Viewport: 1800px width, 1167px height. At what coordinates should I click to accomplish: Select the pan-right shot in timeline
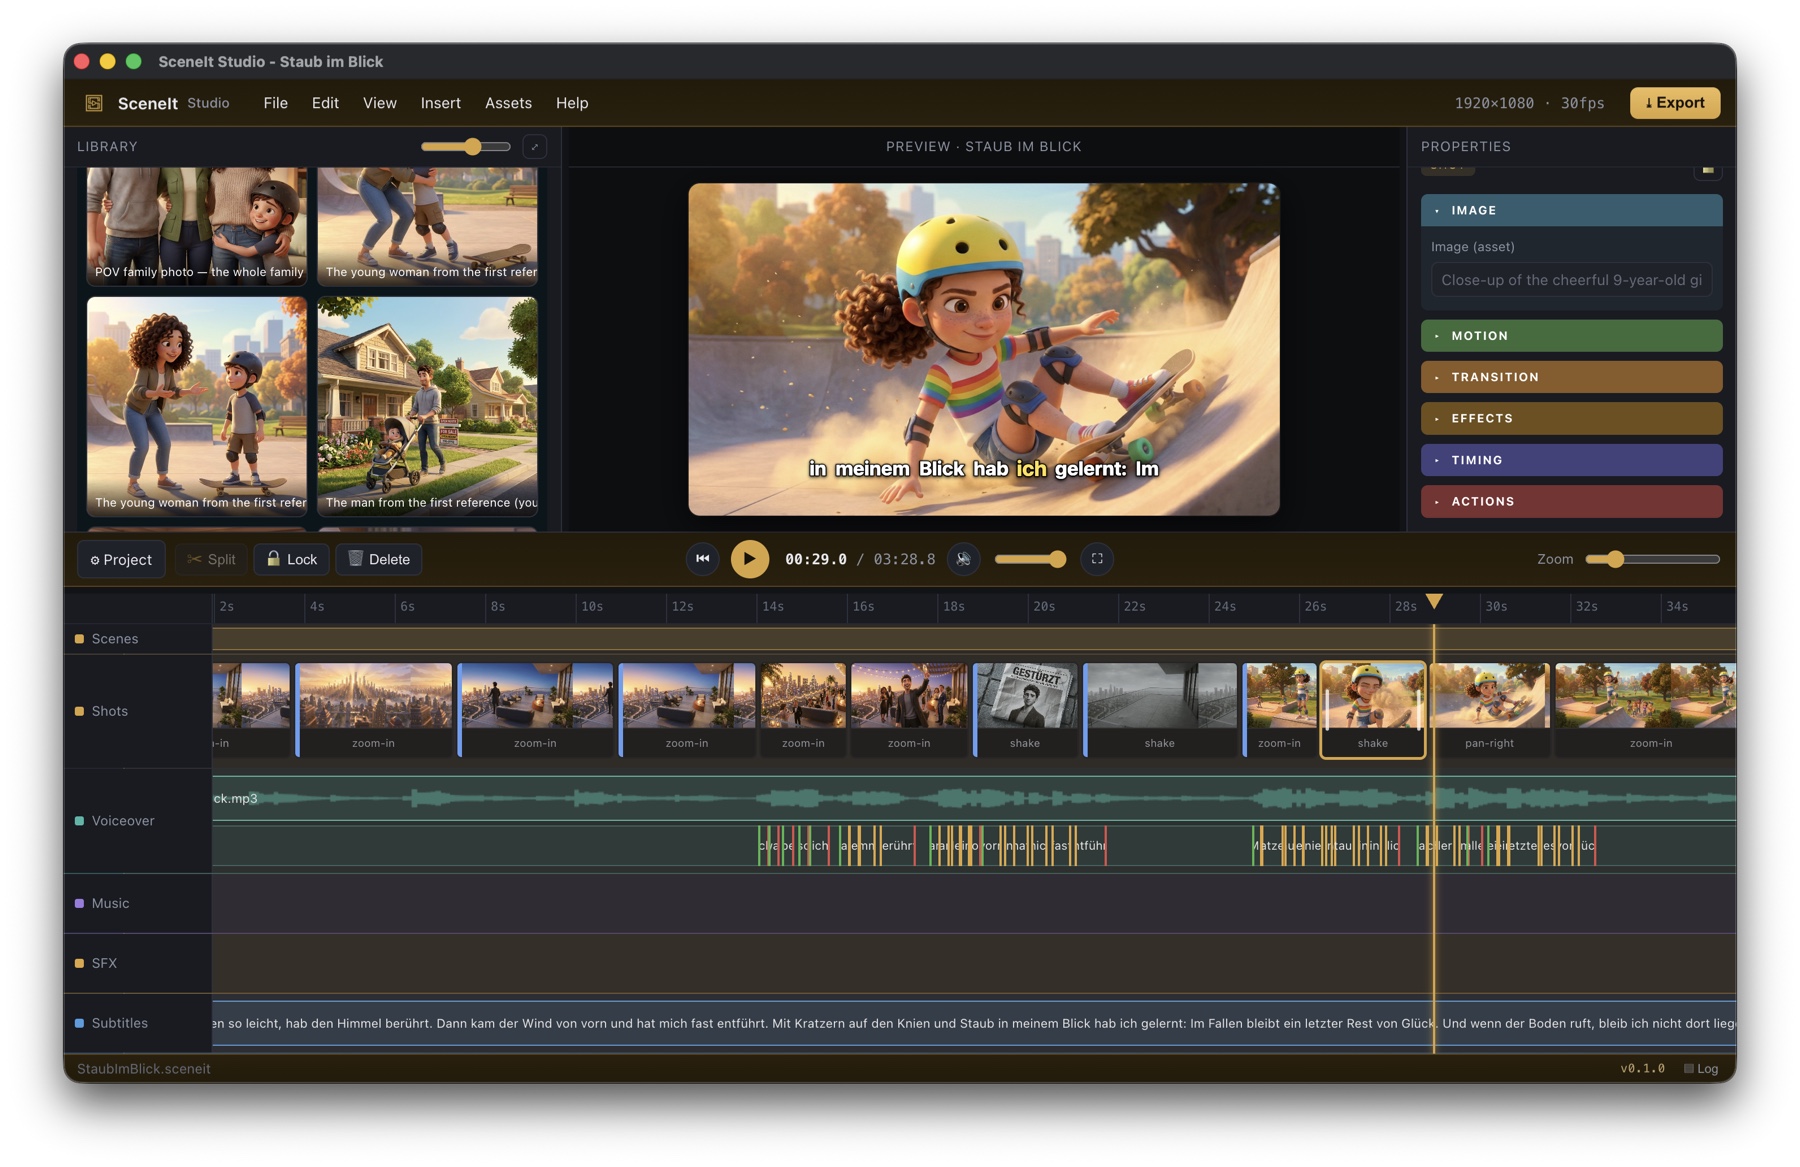(x=1489, y=709)
